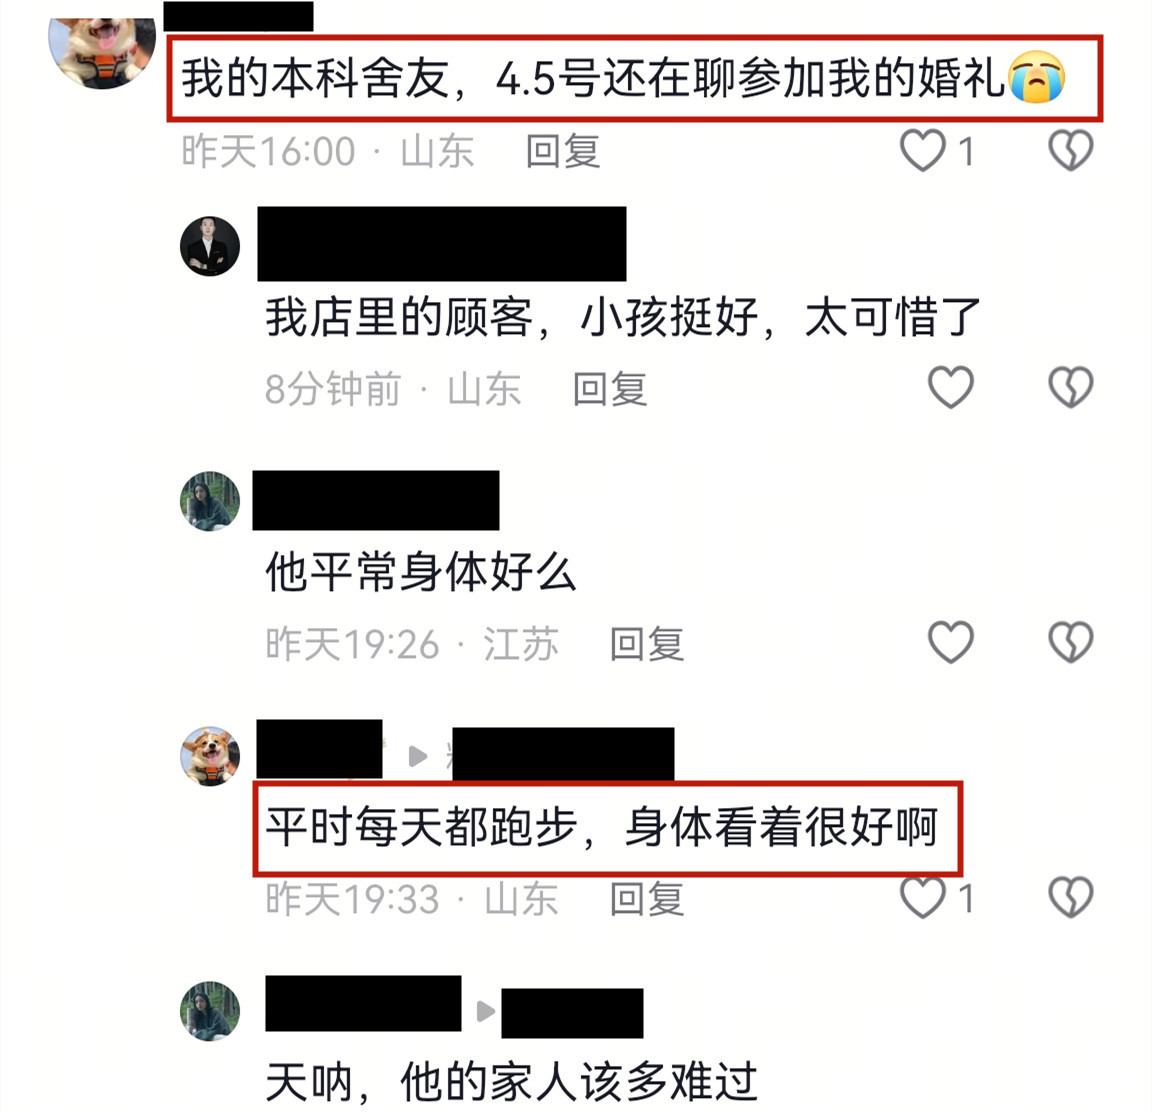1152x1112 pixels.
Task: Dislike the 平时每天都跑步 reply
Action: (x=1070, y=898)
